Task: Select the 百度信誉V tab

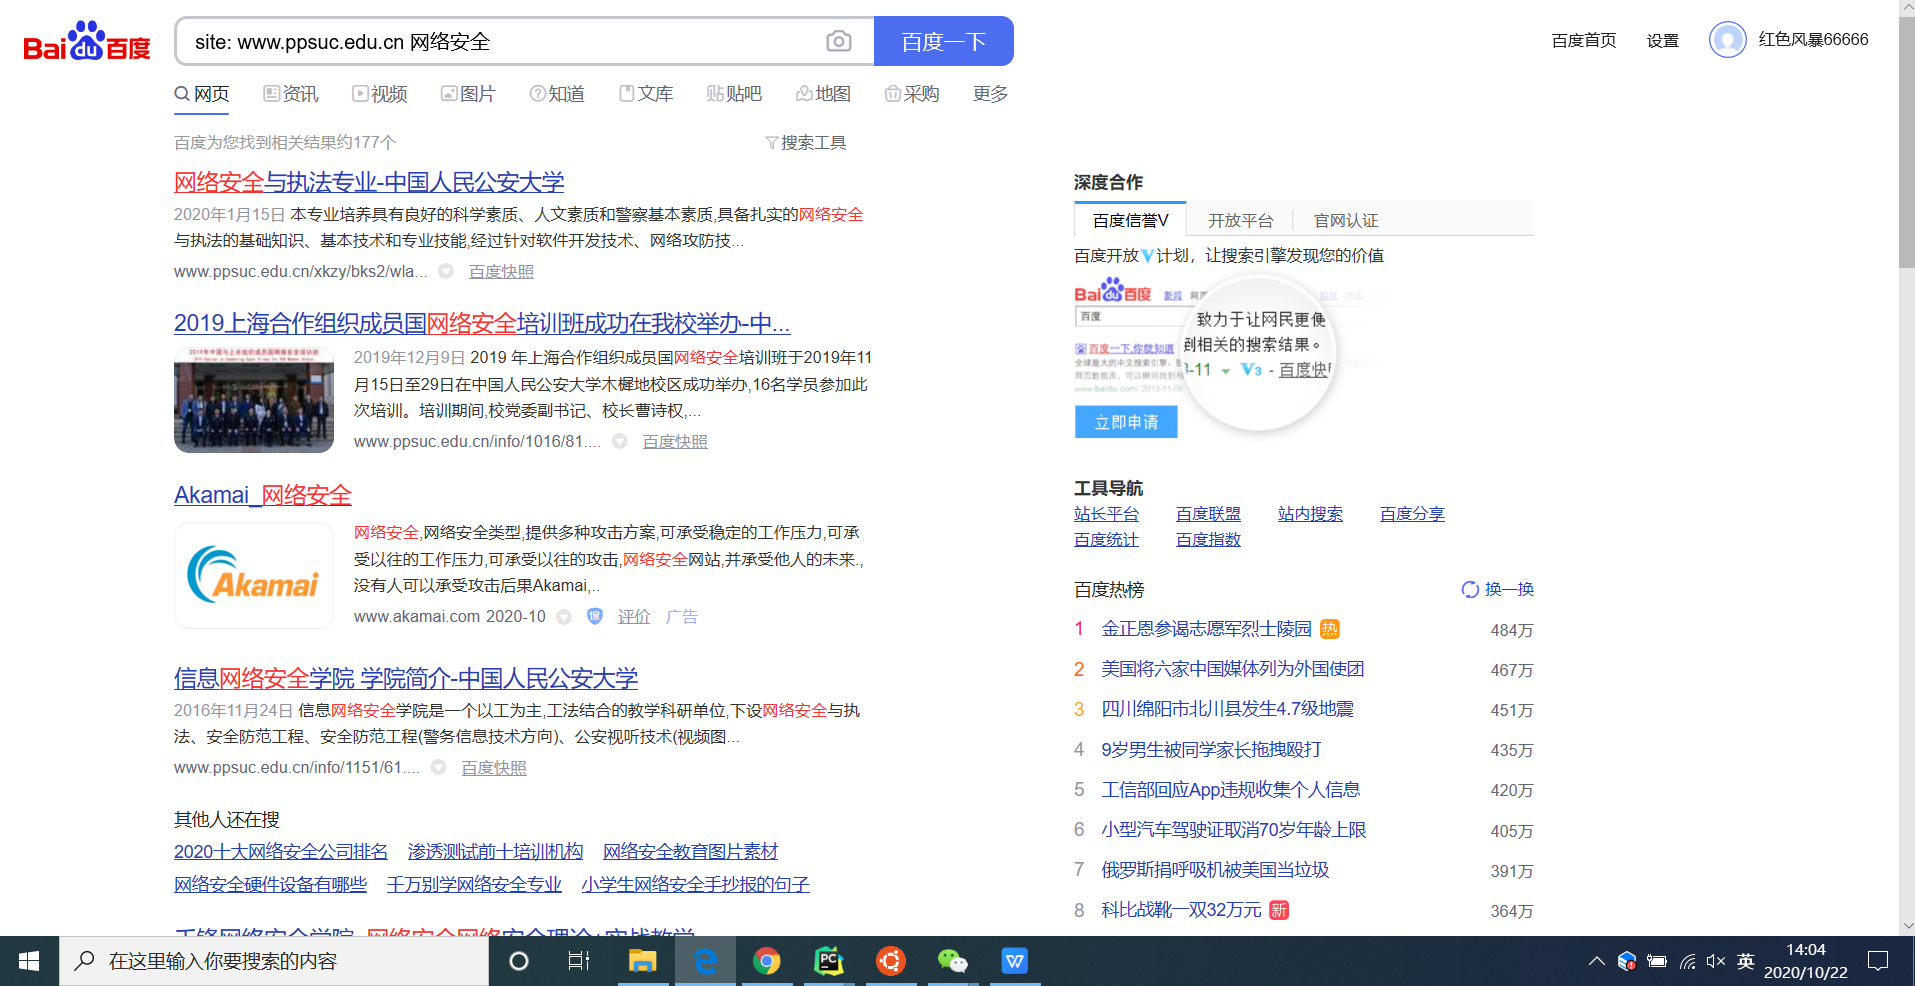Action: pos(1130,220)
